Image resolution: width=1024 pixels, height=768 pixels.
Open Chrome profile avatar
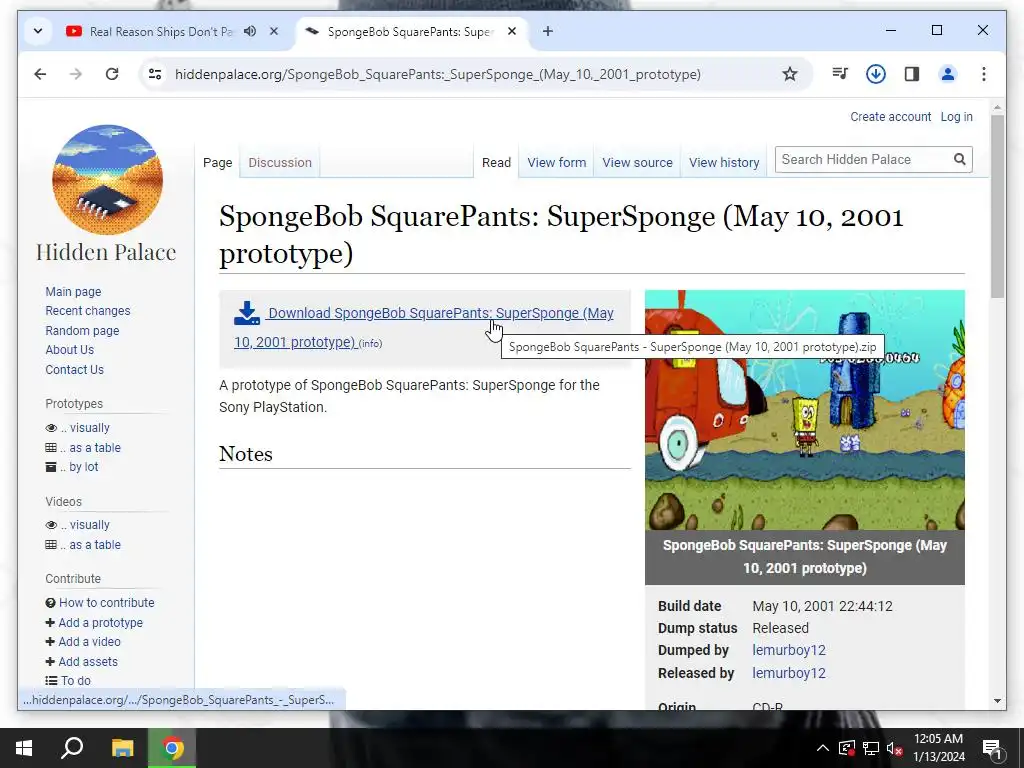point(948,74)
